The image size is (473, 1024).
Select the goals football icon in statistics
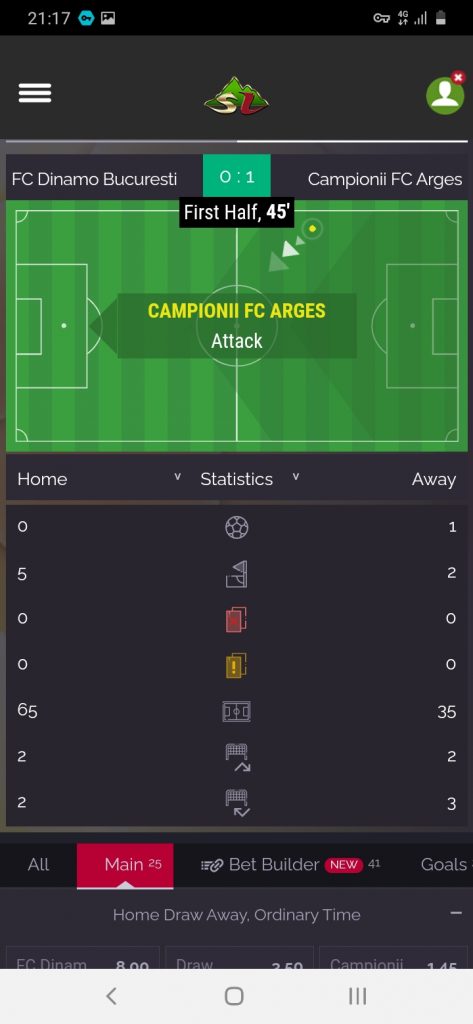[236, 527]
